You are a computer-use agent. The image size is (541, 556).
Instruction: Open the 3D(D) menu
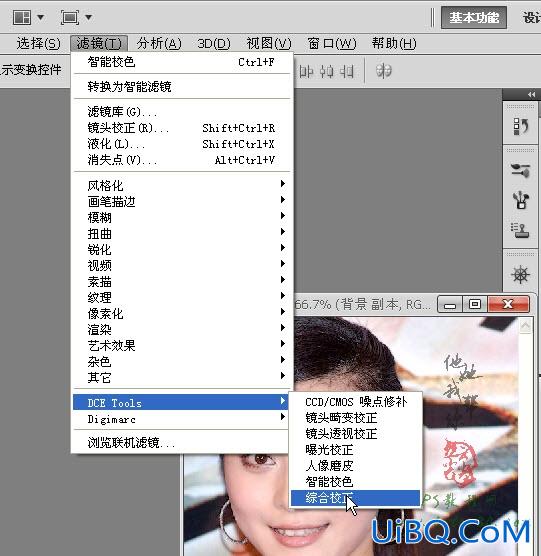point(214,44)
